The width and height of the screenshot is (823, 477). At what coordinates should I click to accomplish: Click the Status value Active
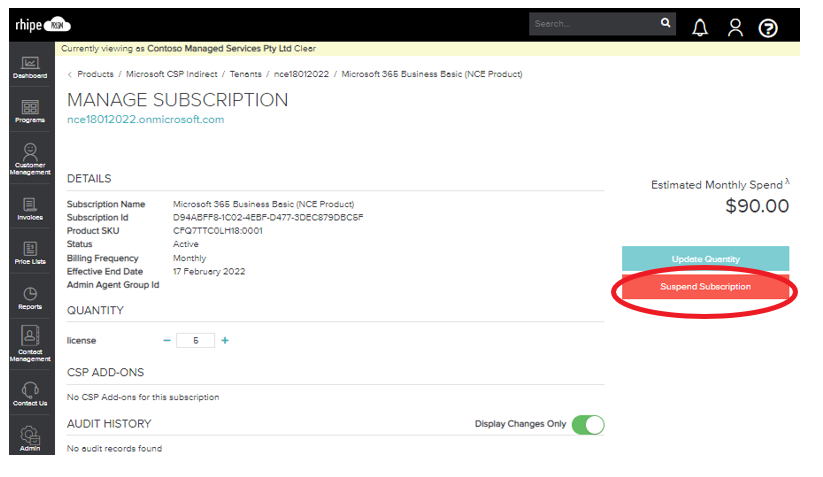point(186,244)
